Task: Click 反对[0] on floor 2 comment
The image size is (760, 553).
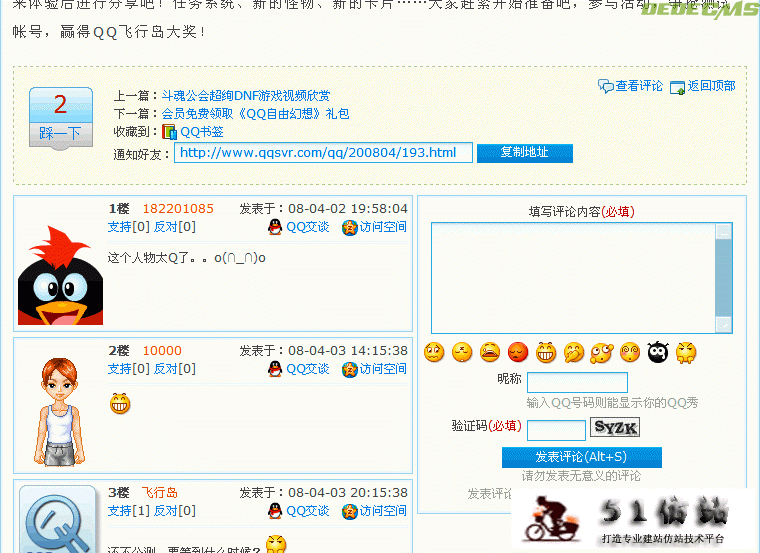Action: click(174, 369)
